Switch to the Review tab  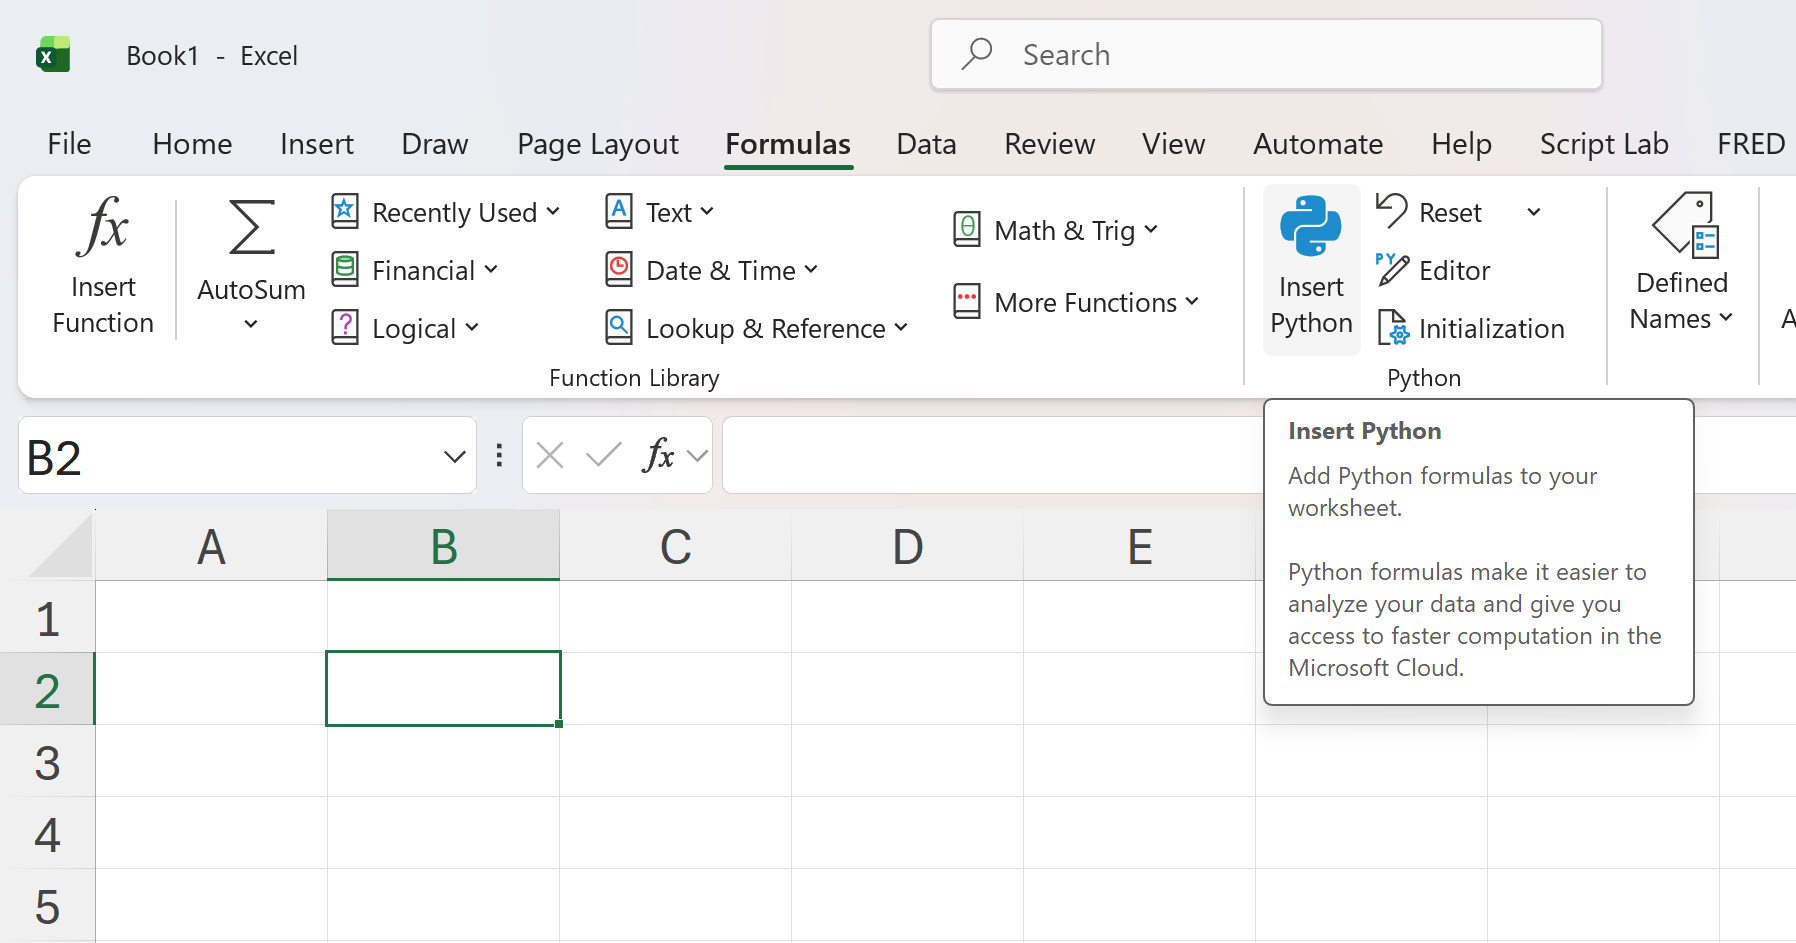click(x=1049, y=144)
